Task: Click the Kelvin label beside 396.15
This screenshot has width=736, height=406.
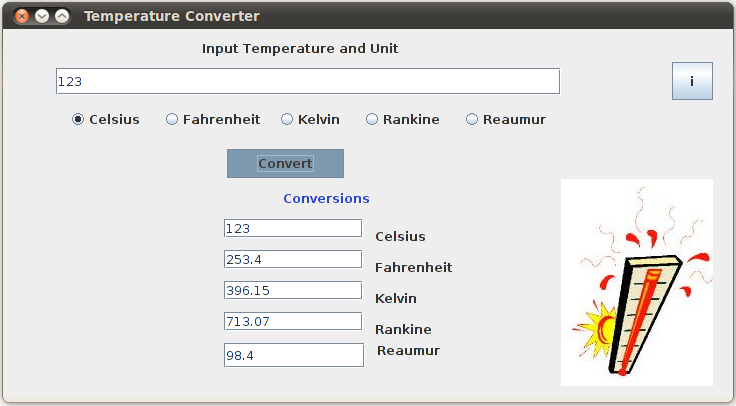Action: [396, 299]
